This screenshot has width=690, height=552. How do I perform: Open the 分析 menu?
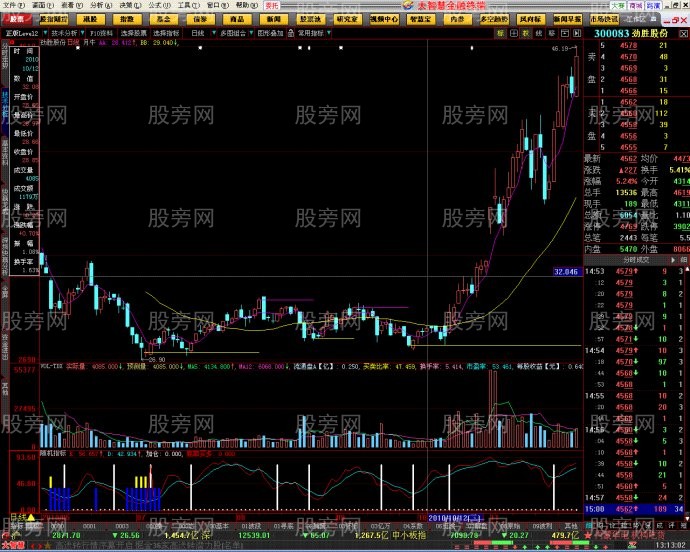101,5
